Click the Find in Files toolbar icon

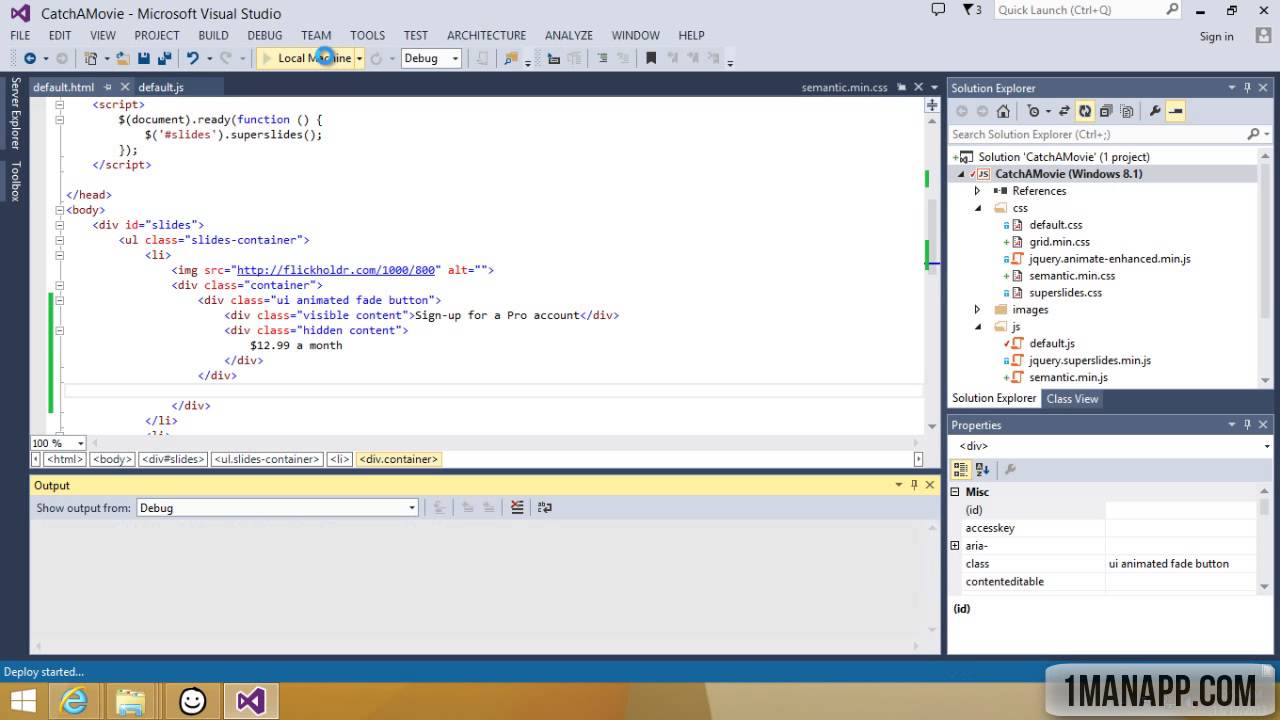click(511, 58)
